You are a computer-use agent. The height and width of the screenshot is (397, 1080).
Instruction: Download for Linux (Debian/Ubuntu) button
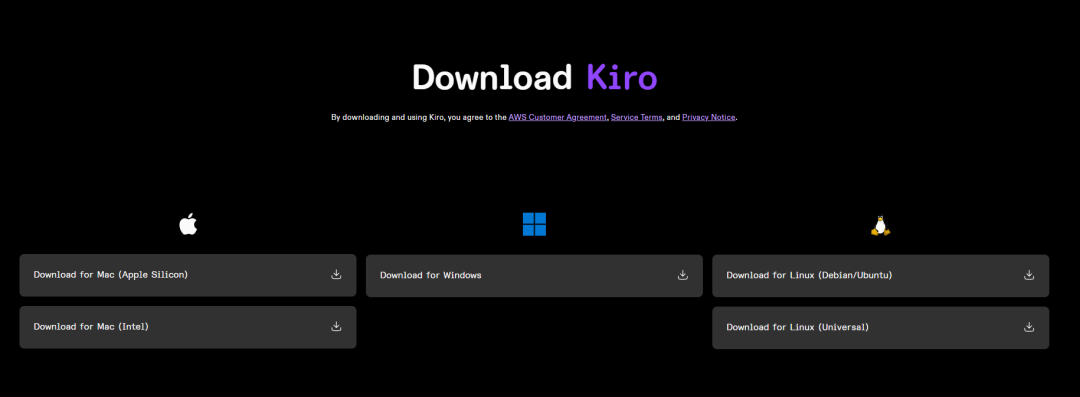[x=880, y=276]
